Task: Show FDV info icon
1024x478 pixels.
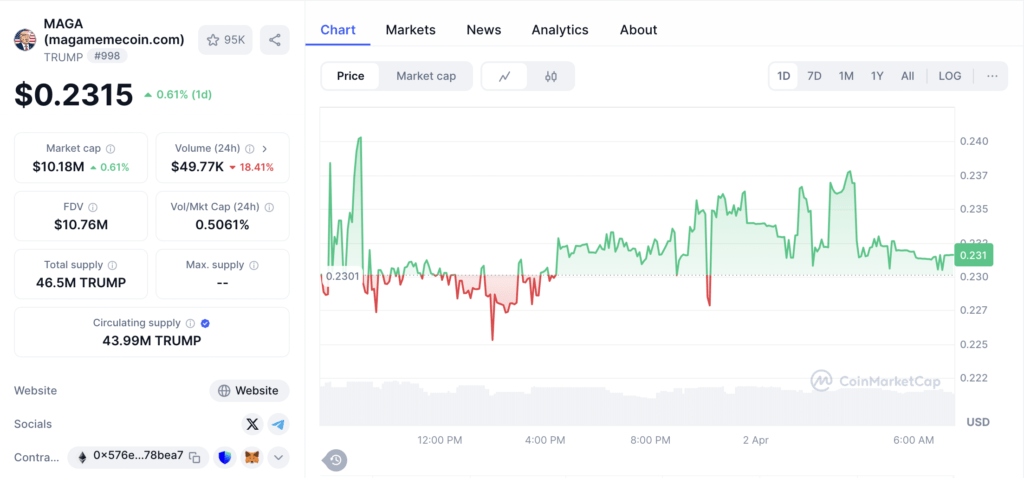Action: coord(93,207)
